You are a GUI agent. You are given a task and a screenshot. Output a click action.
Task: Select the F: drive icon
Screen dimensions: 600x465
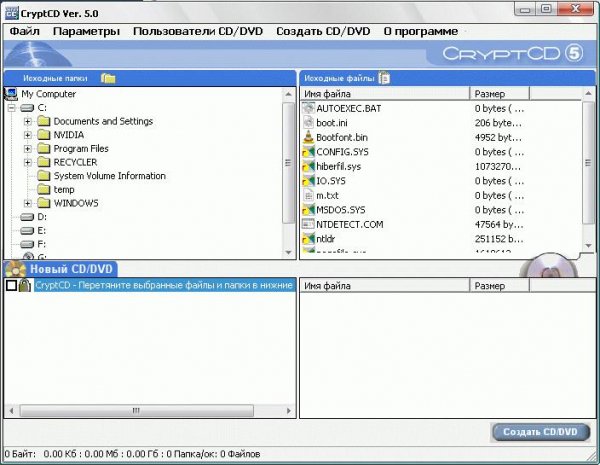(x=27, y=244)
